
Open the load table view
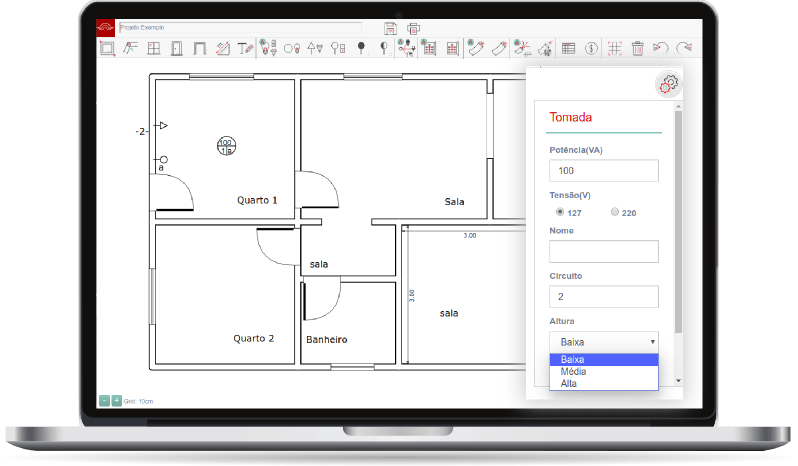(x=568, y=48)
